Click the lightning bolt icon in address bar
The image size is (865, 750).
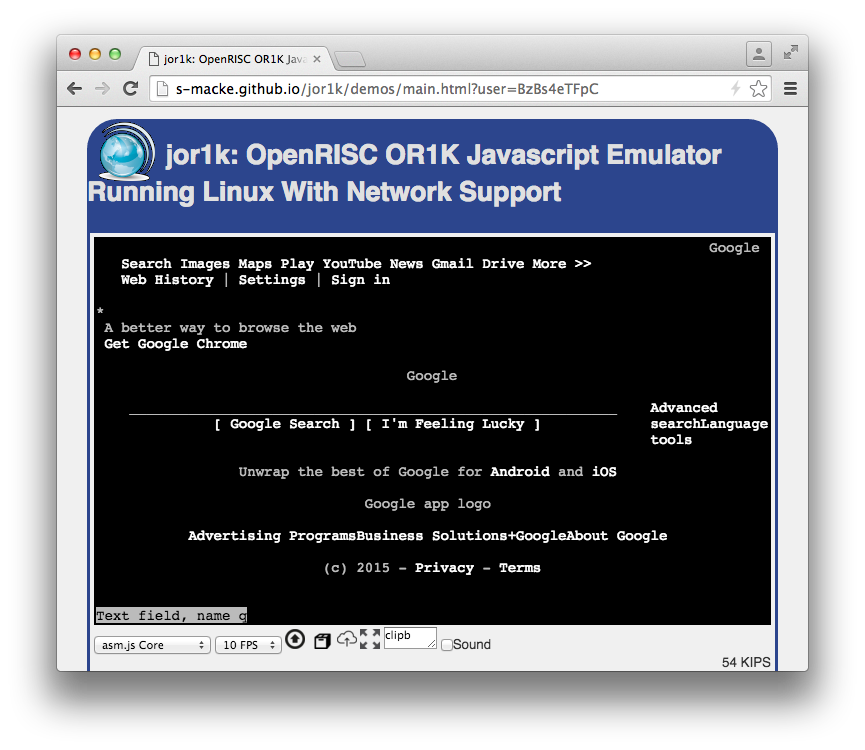(735, 88)
